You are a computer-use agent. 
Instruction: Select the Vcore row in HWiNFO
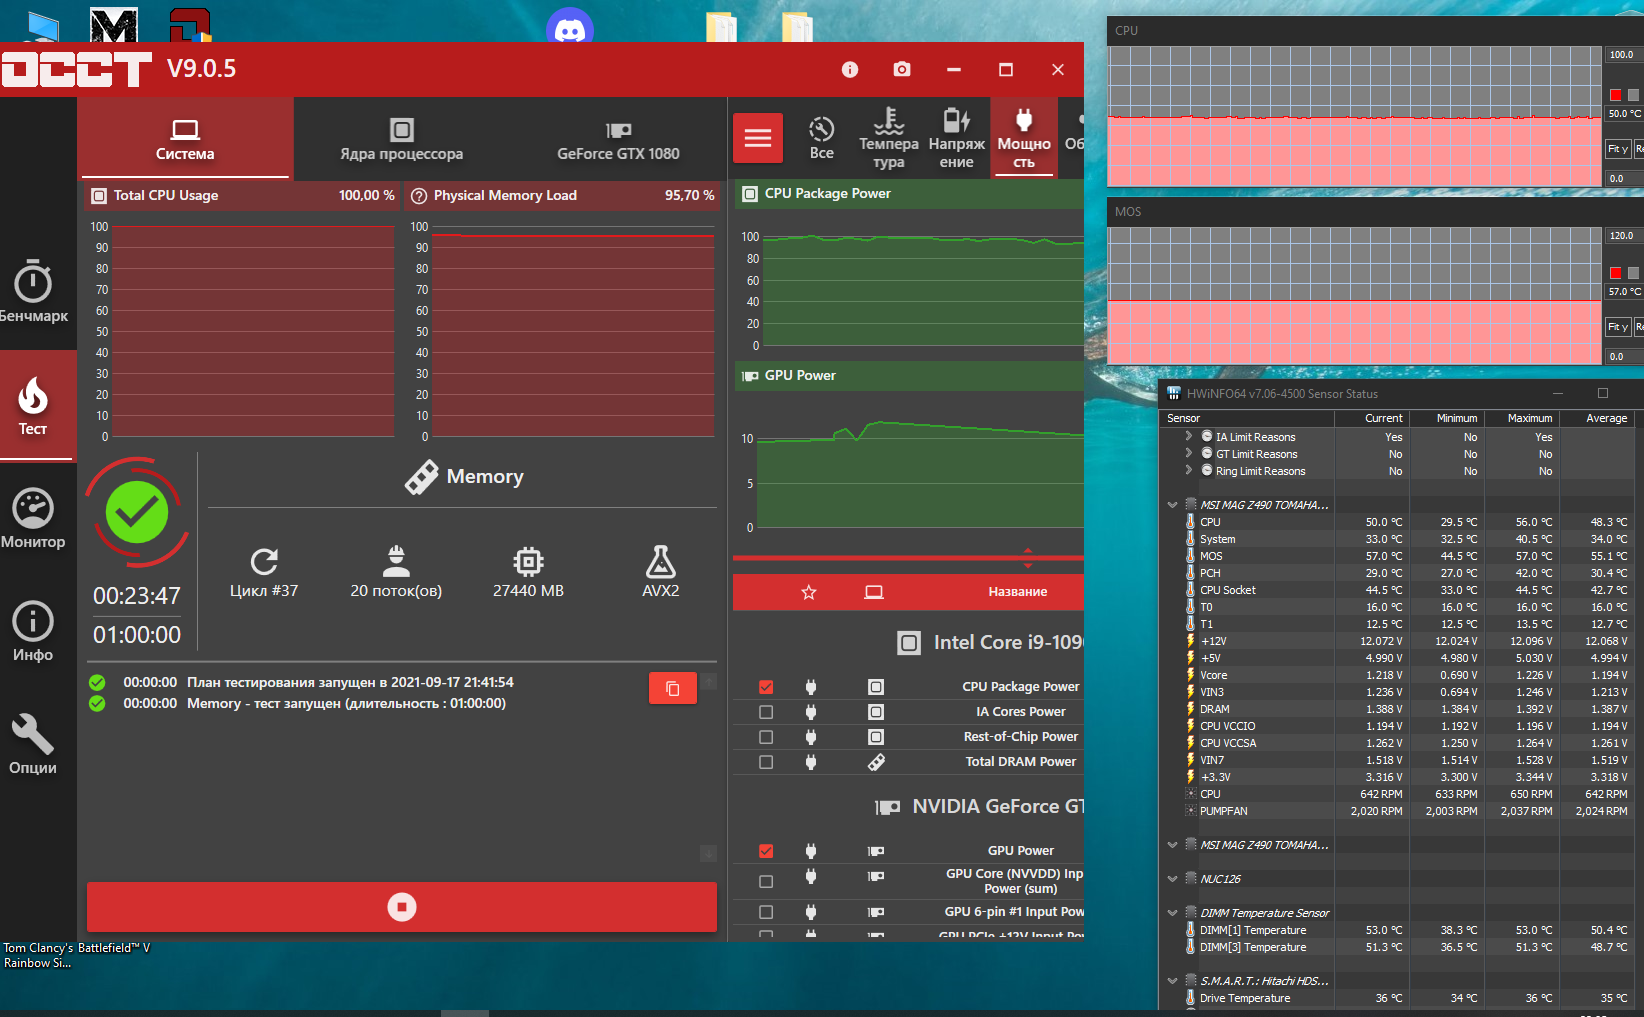[x=1399, y=675]
